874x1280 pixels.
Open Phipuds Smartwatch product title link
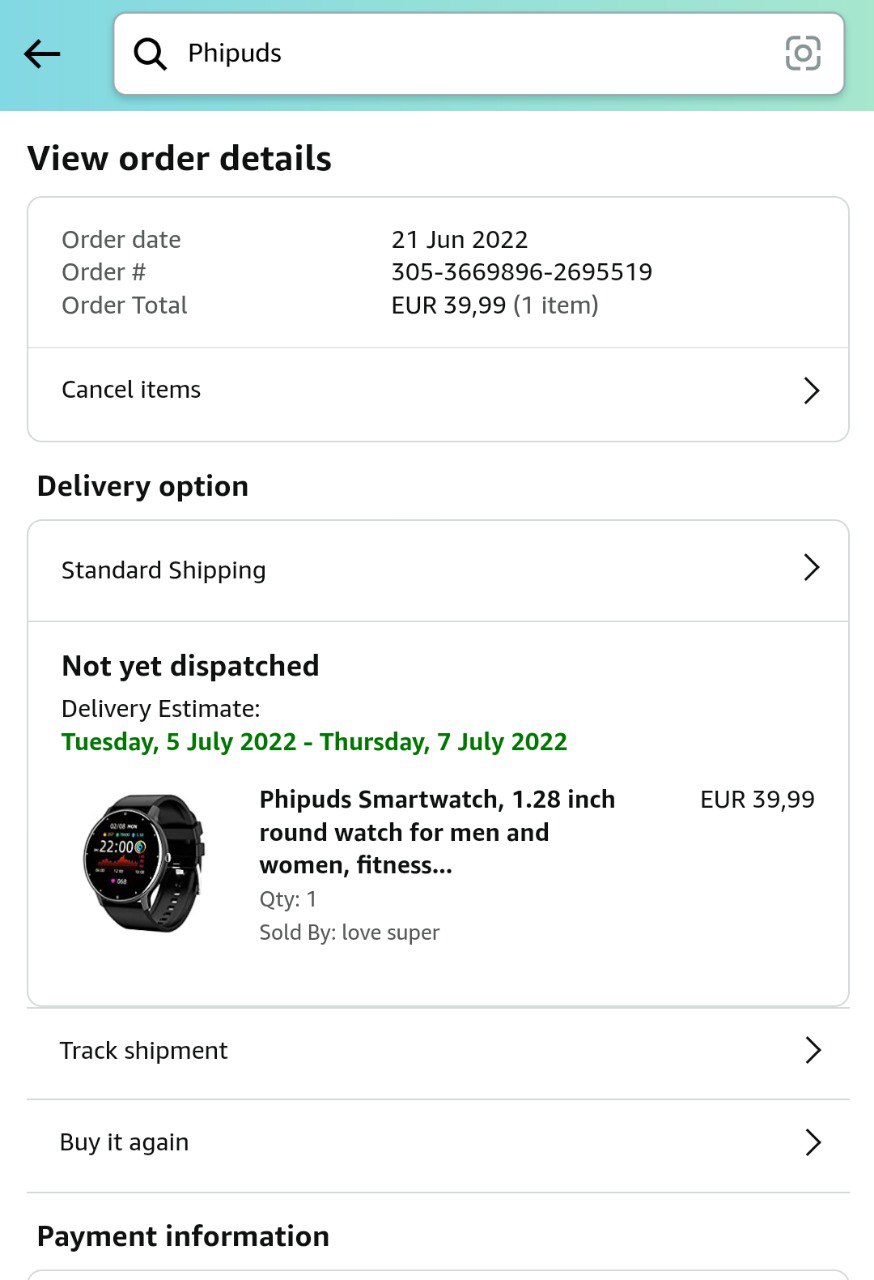tap(437, 832)
